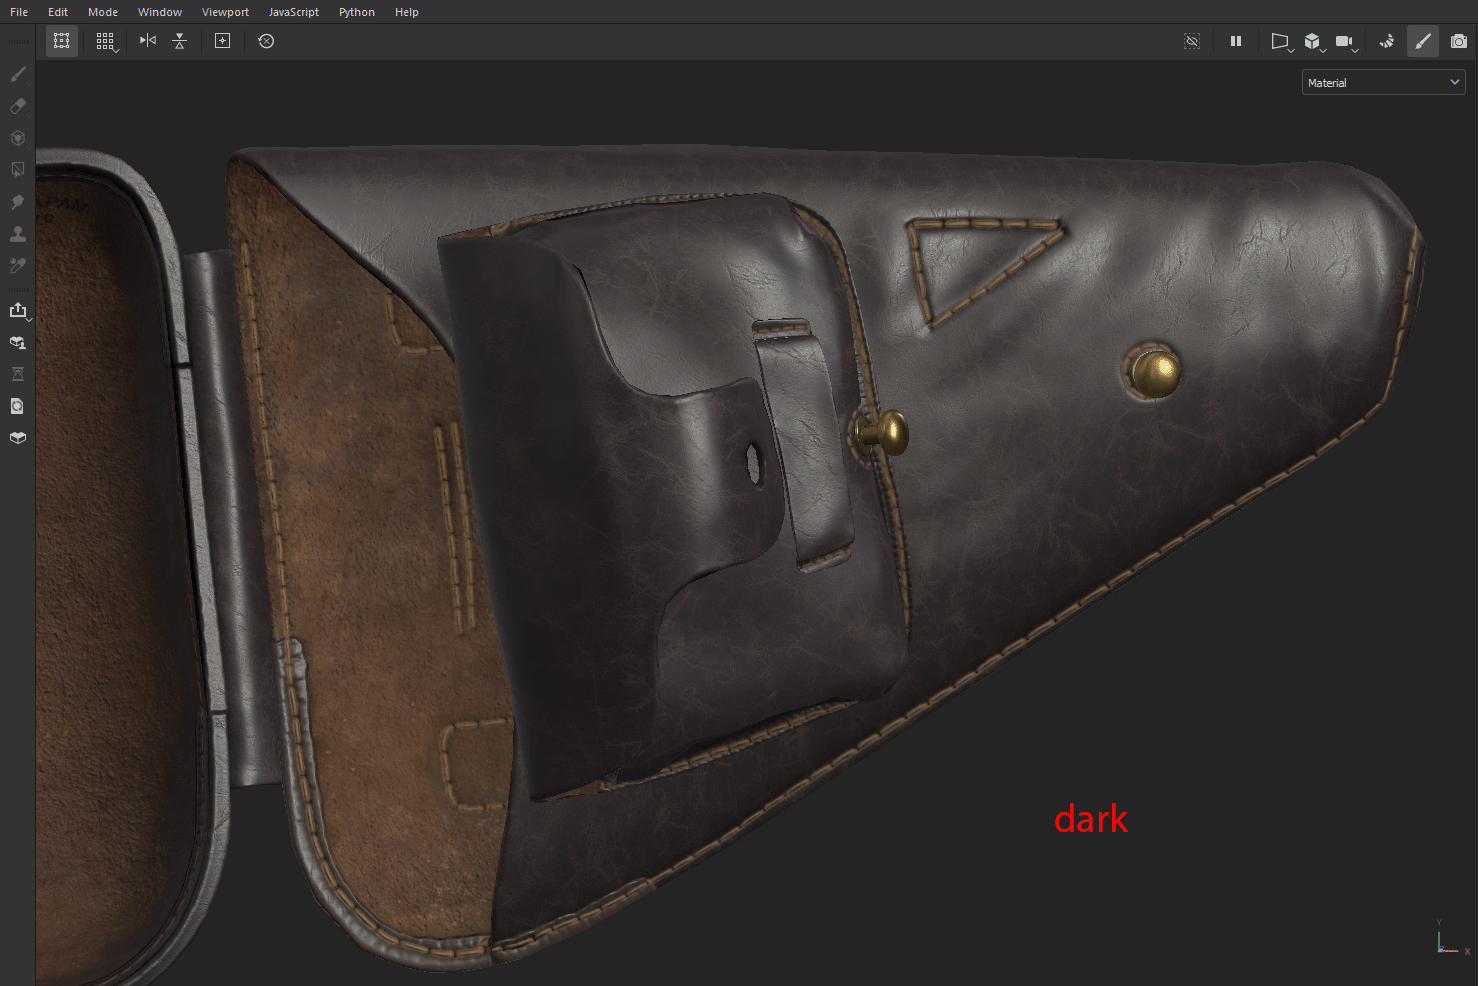Select the Smudge tool
The width and height of the screenshot is (1478, 986).
[17, 202]
